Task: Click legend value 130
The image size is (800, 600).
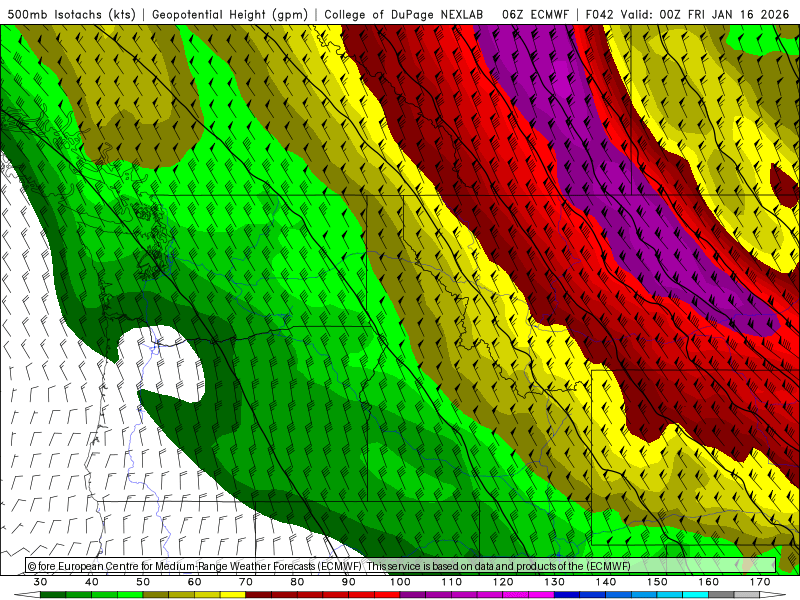Action: 555,582
